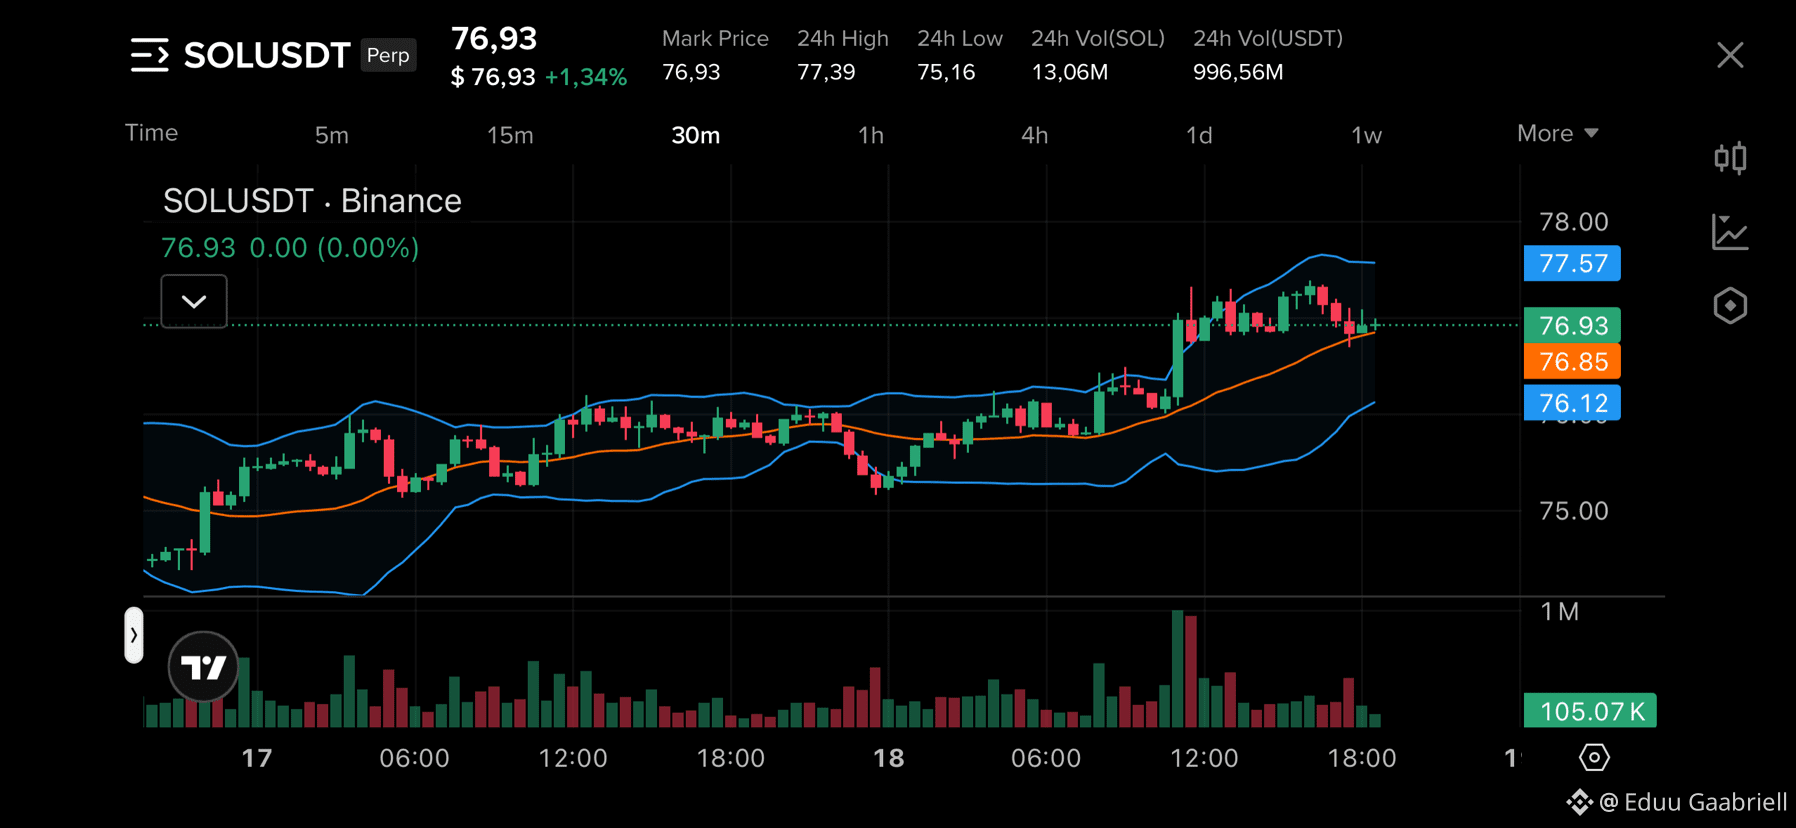1796x828 pixels.
Task: Click the 75.00 price axis level
Action: point(1574,511)
